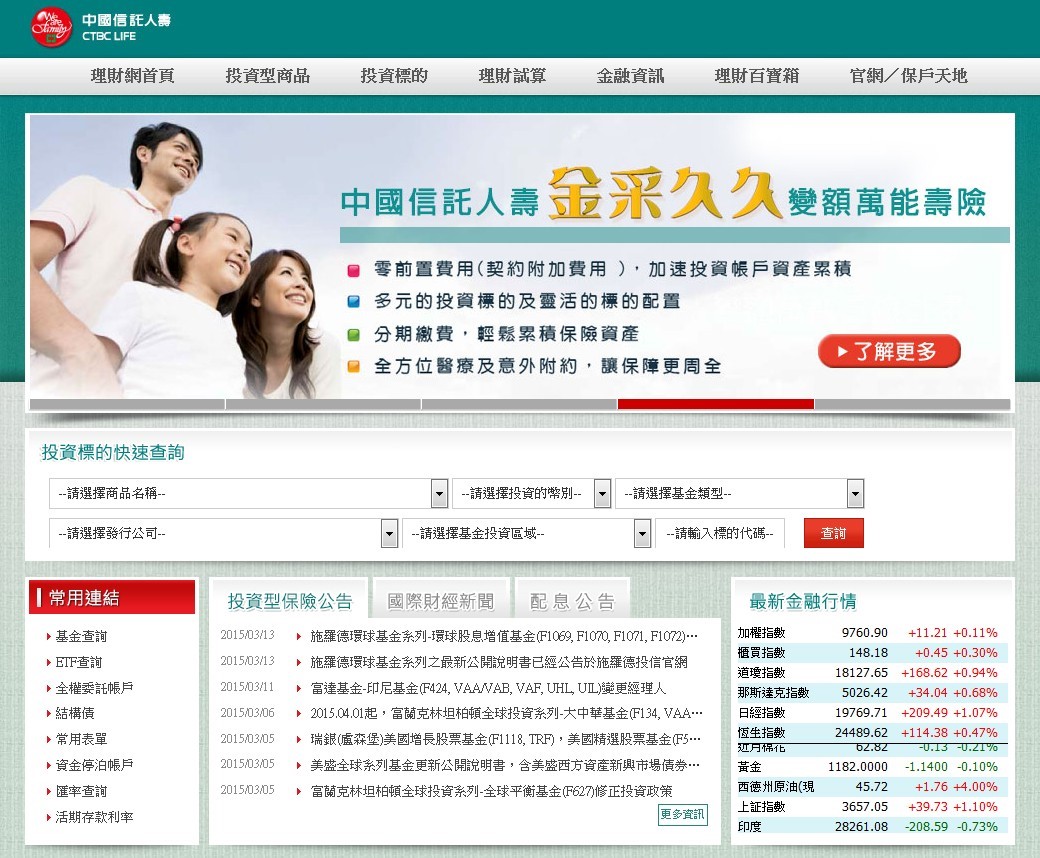Focus the 請輸入標的代碼 input field
Viewport: 1040px width, 858px height.
720,533
